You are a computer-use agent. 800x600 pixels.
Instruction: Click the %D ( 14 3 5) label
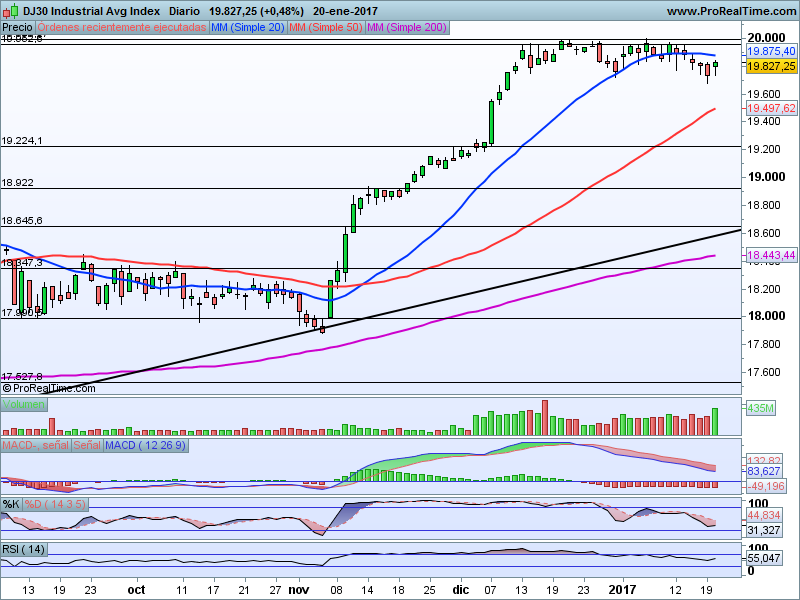pos(56,505)
